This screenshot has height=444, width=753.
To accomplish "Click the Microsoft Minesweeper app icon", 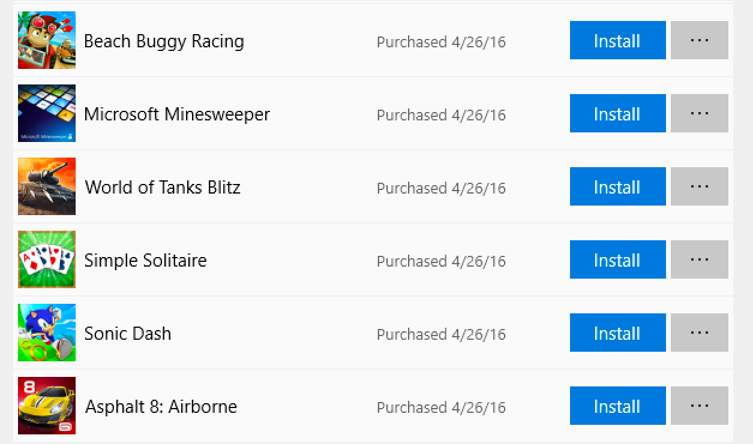I will click(46, 113).
